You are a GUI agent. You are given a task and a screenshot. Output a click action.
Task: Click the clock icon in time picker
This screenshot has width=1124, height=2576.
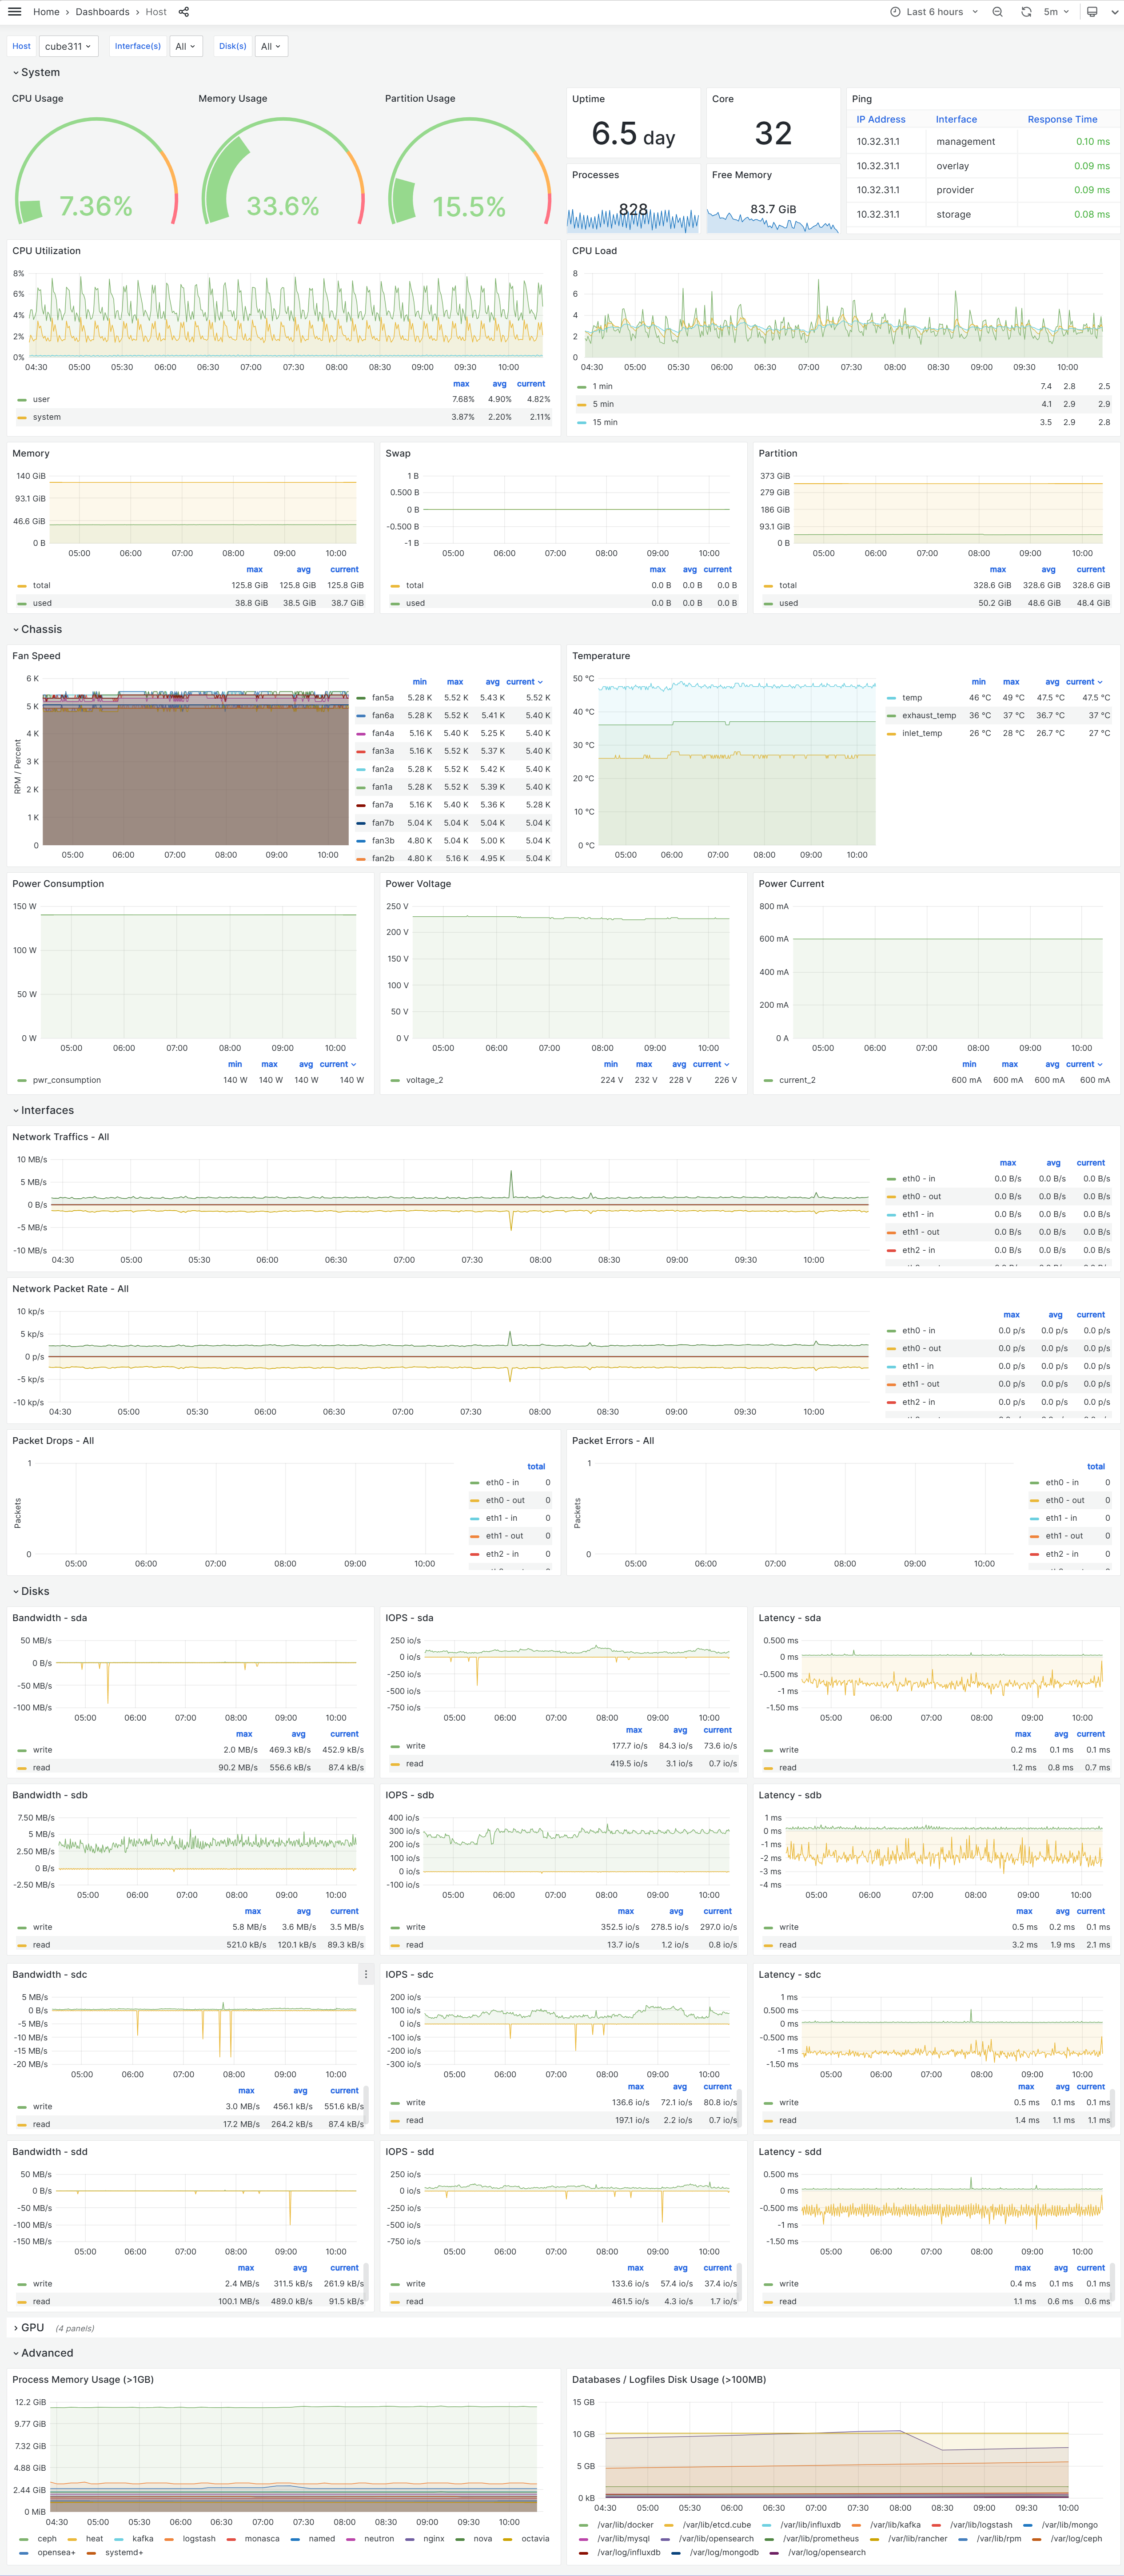pos(895,12)
